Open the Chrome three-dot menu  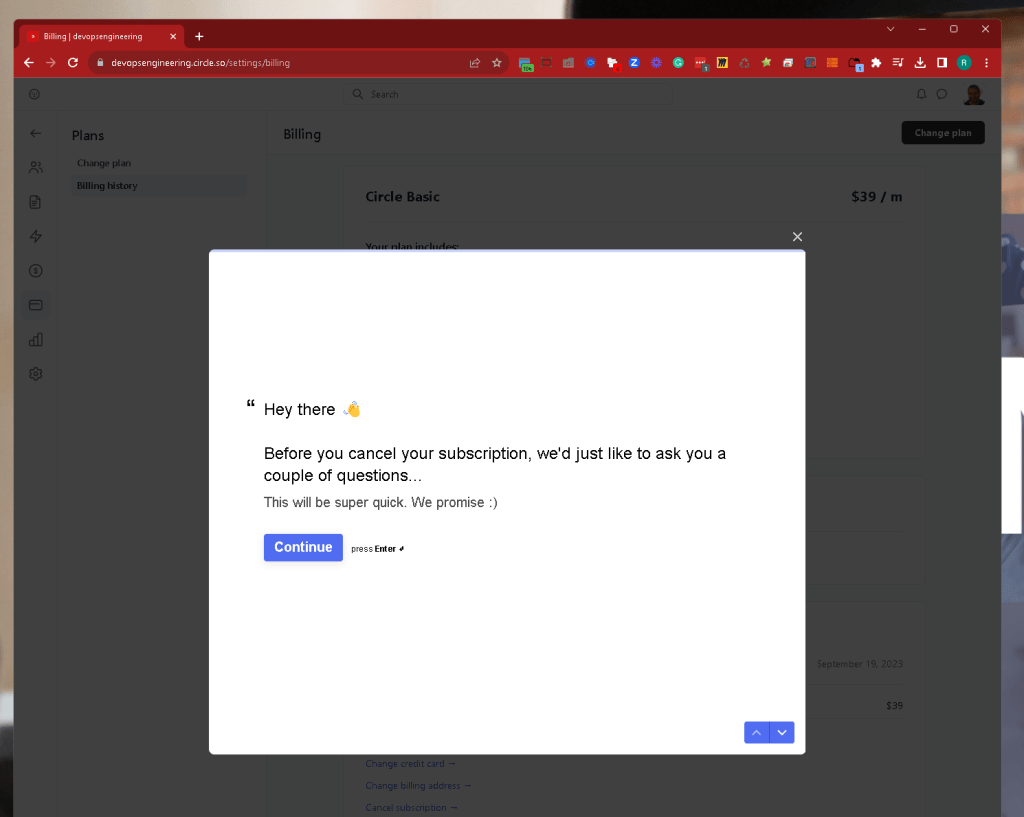(986, 63)
